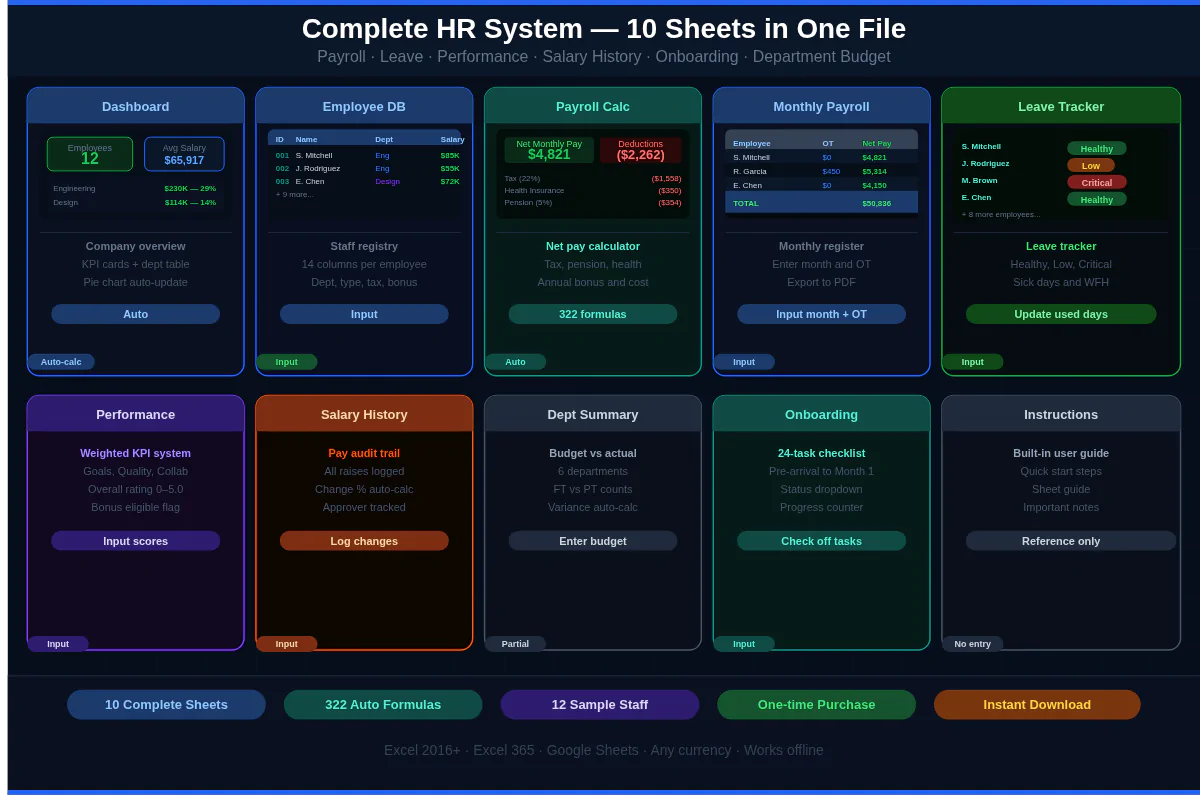Switch to the Employee DB header
The height and width of the screenshot is (800, 1200).
(x=364, y=106)
